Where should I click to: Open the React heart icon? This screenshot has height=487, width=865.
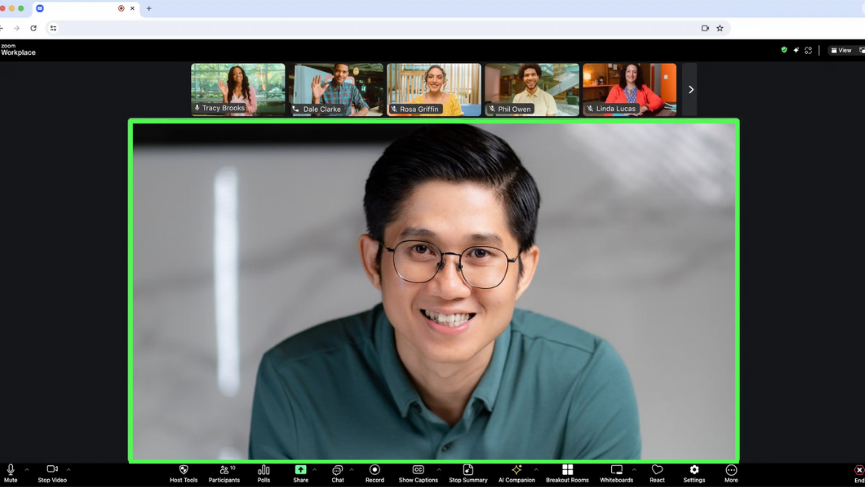(657, 470)
